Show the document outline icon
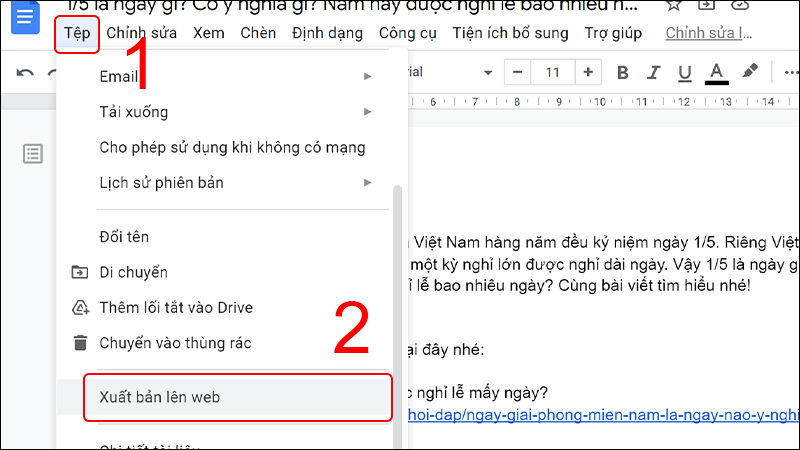This screenshot has width=800, height=450. [x=33, y=154]
